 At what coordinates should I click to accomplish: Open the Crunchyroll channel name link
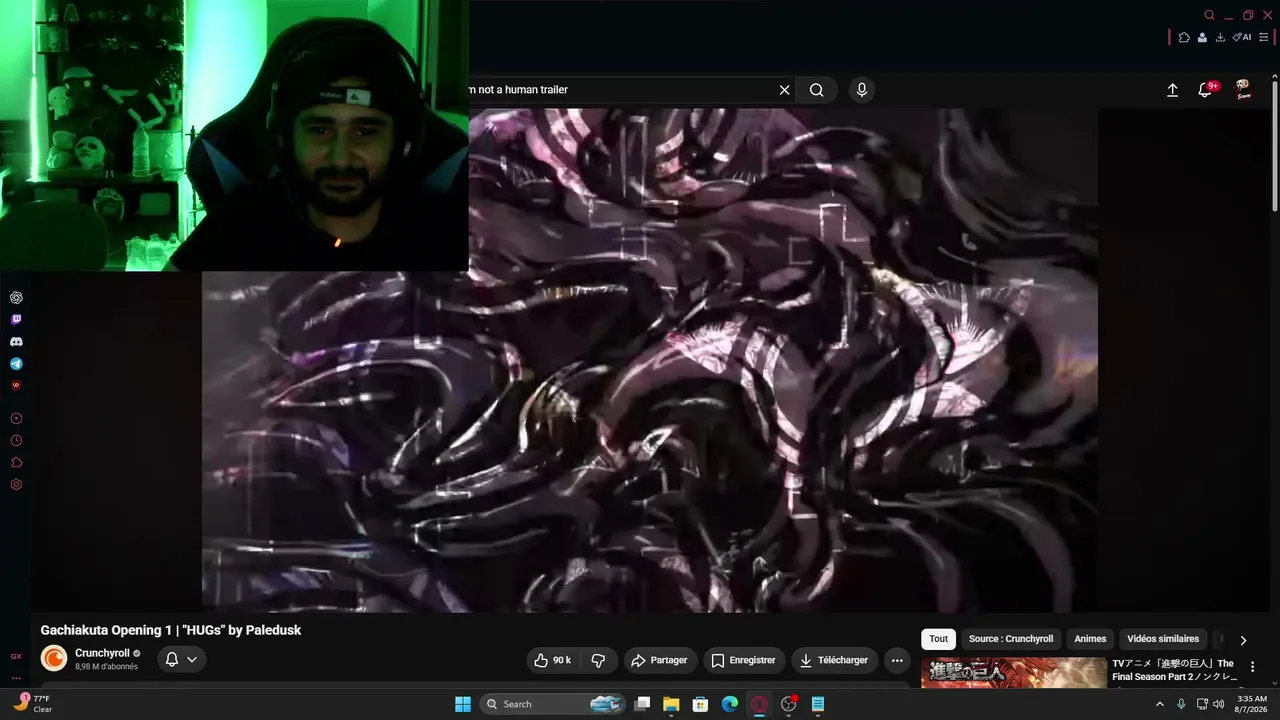[102, 653]
